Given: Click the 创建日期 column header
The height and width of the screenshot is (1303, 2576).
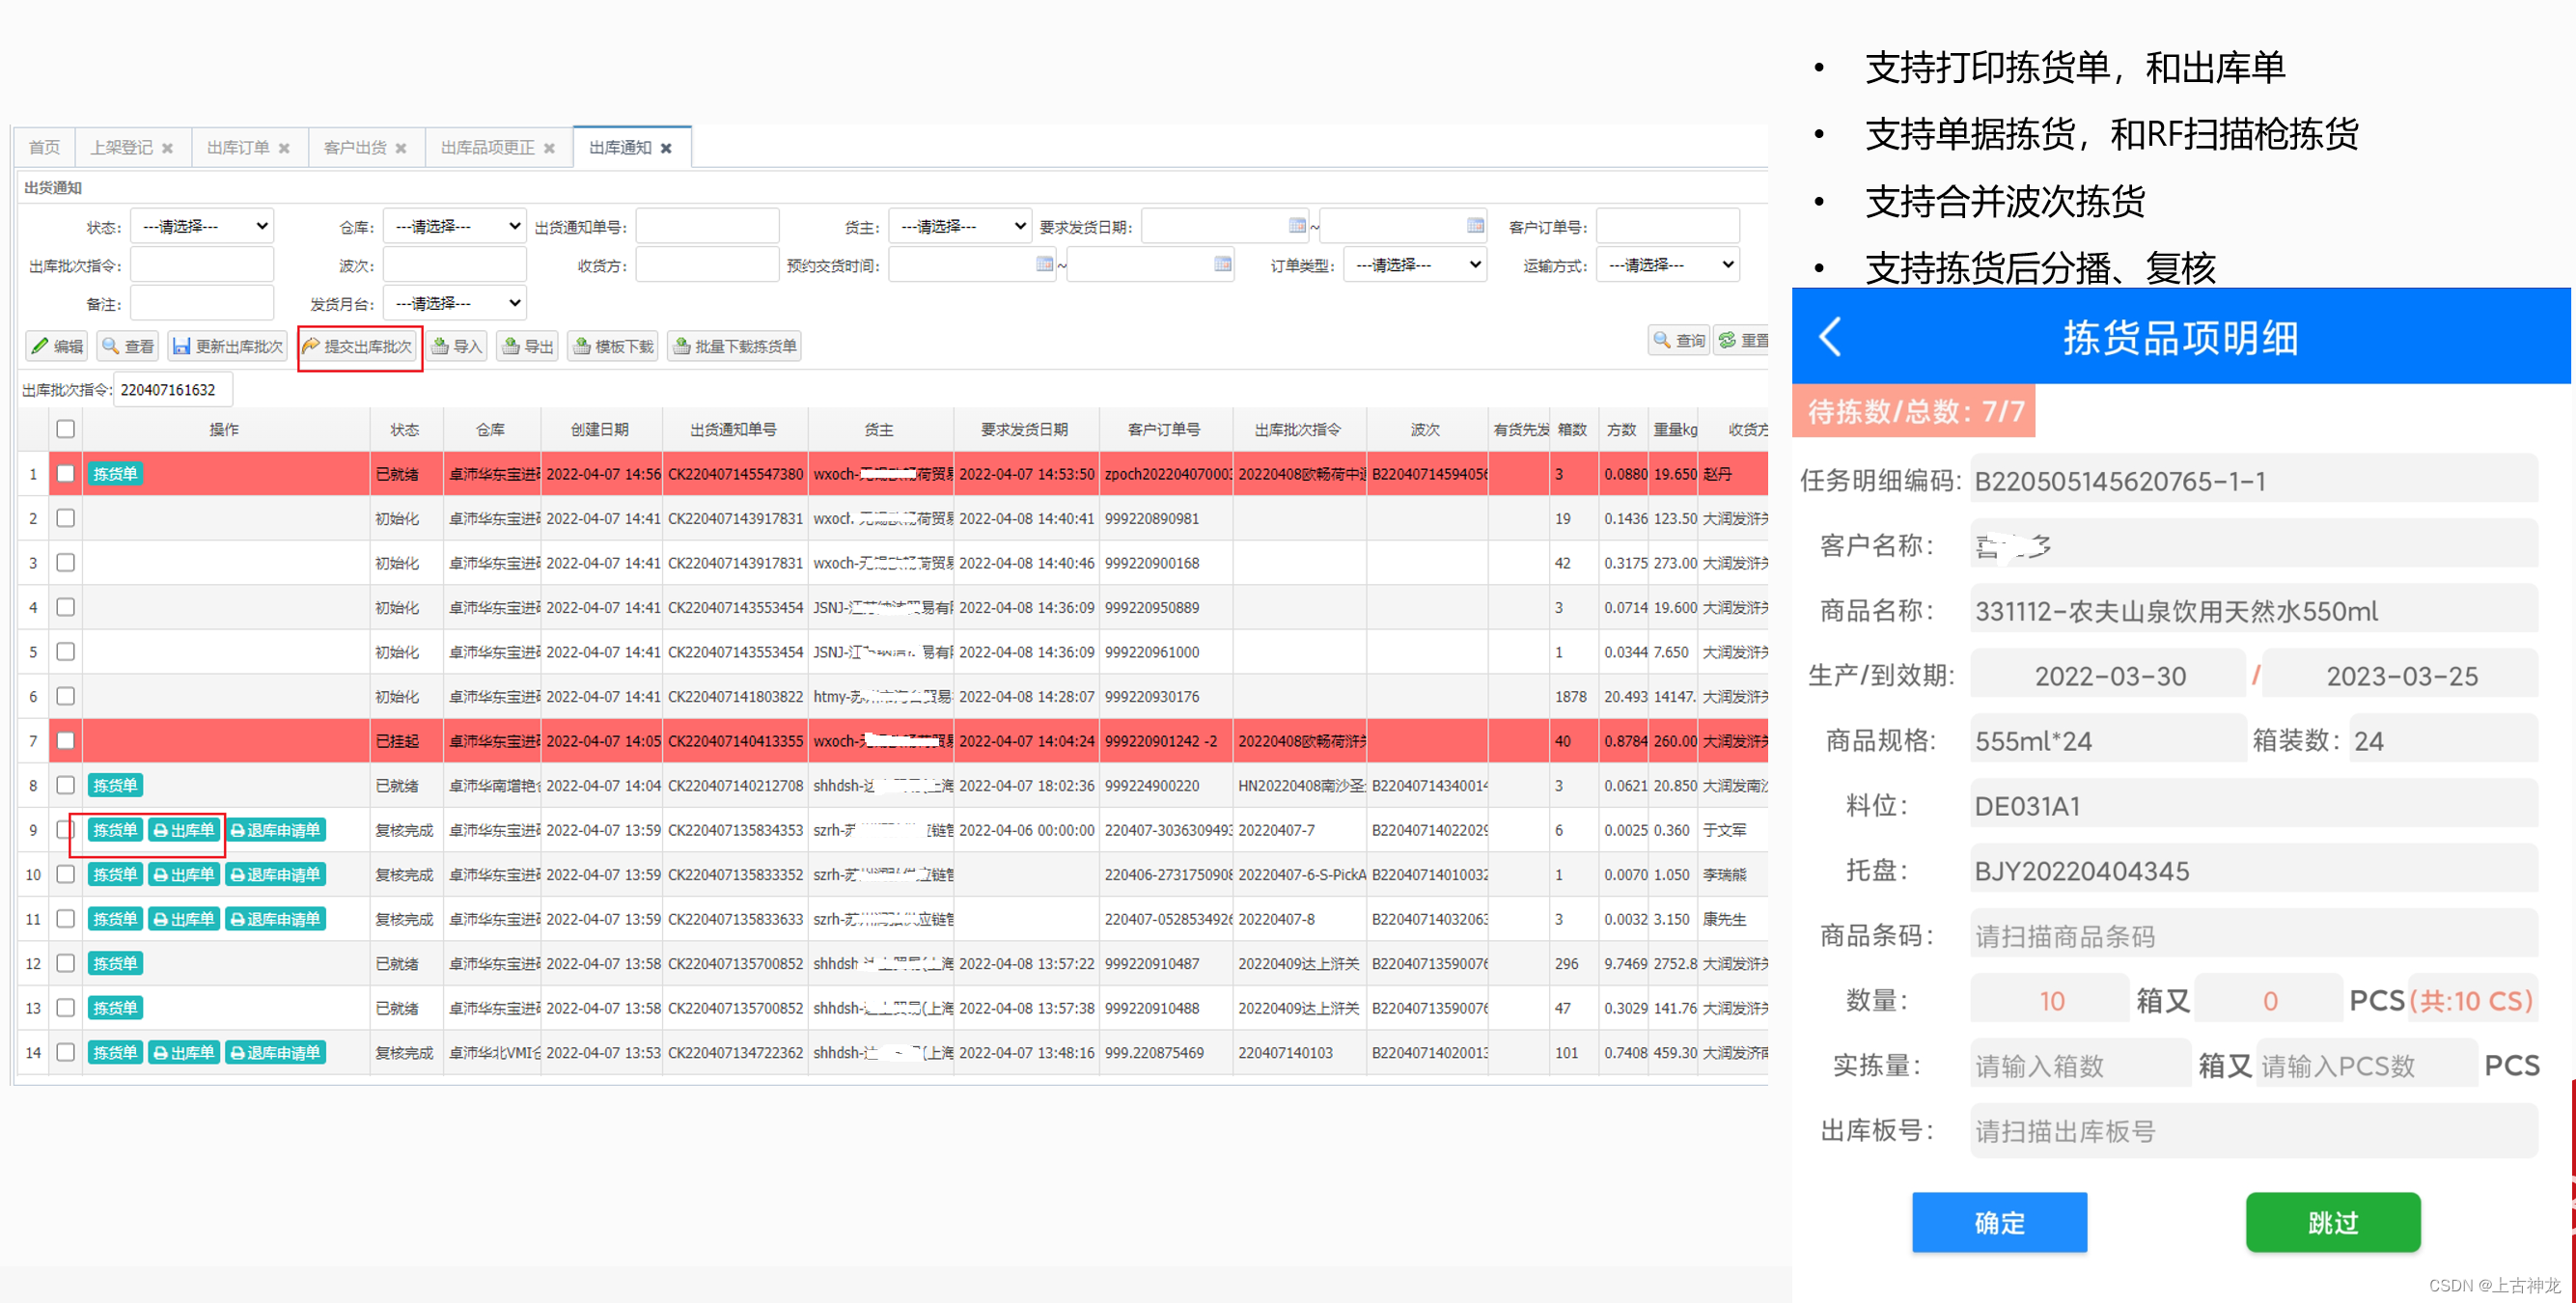Looking at the screenshot, I should [600, 429].
